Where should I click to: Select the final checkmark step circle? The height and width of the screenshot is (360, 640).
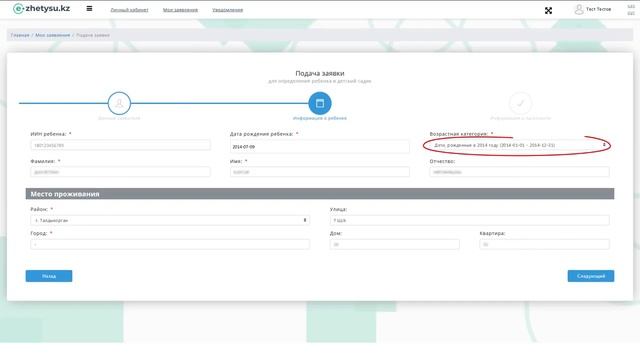[x=520, y=103]
